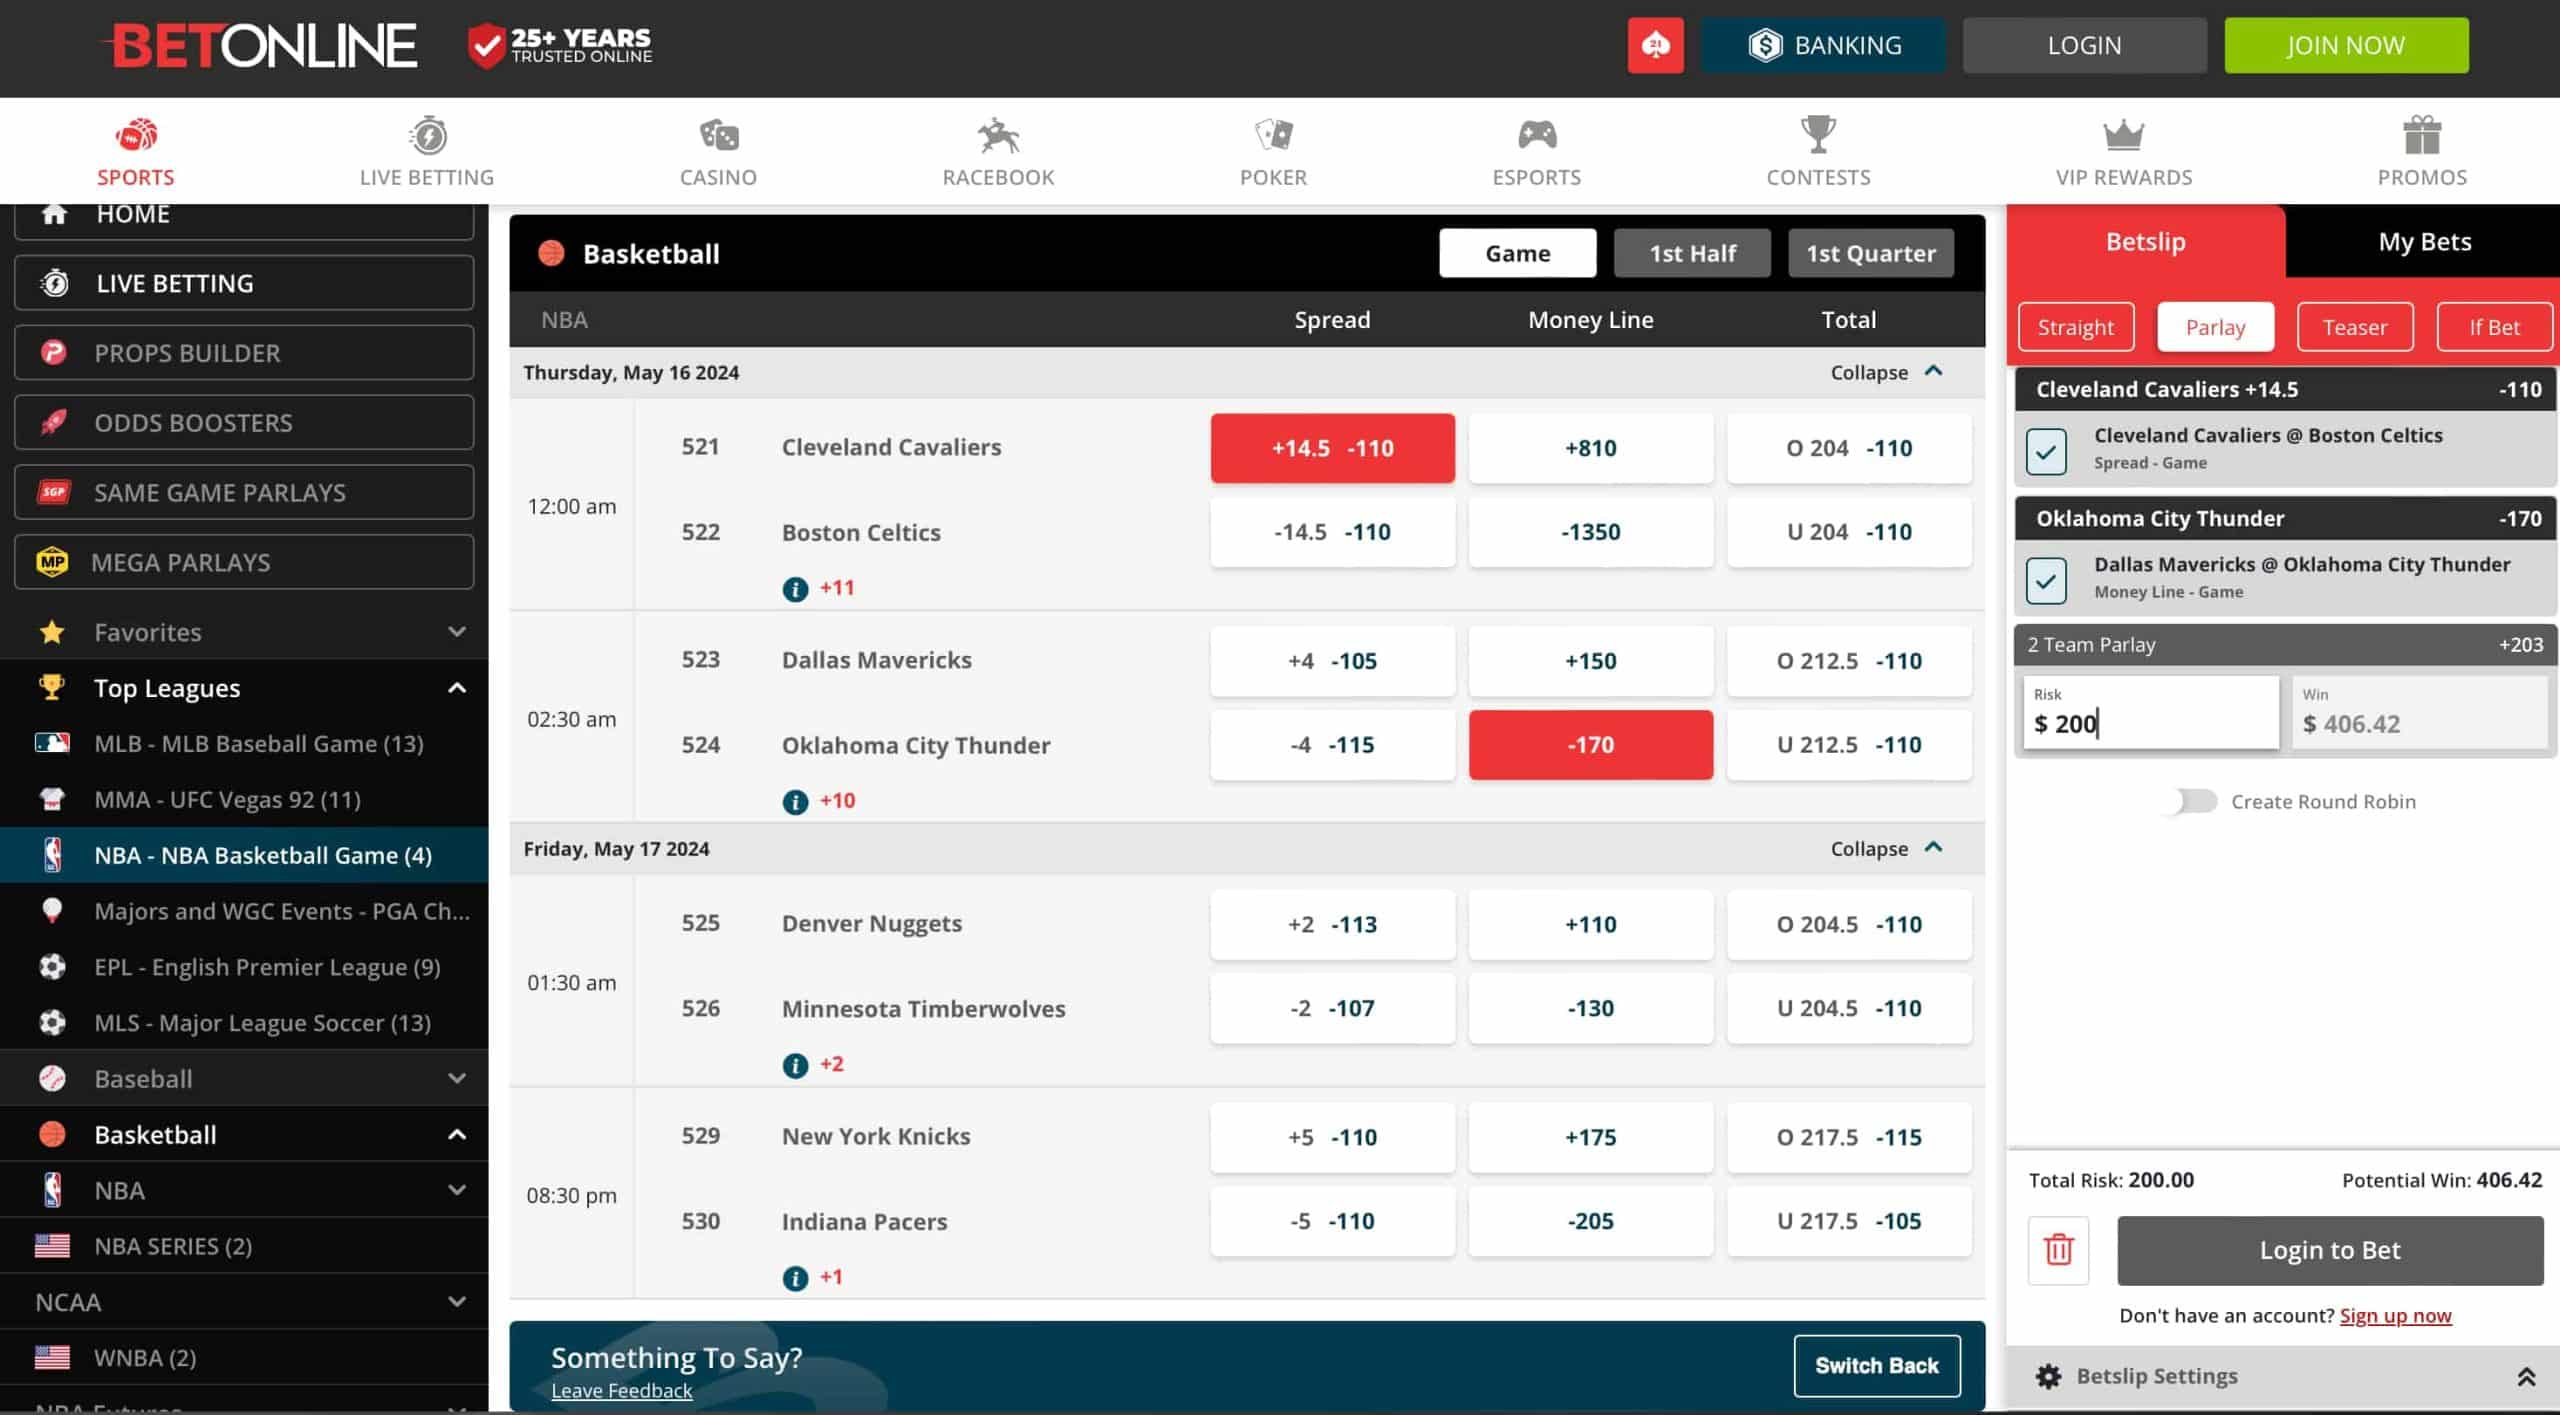Screen dimensions: 2560x1415
Task: Click the red poker spade icon in header
Action: [1655, 45]
